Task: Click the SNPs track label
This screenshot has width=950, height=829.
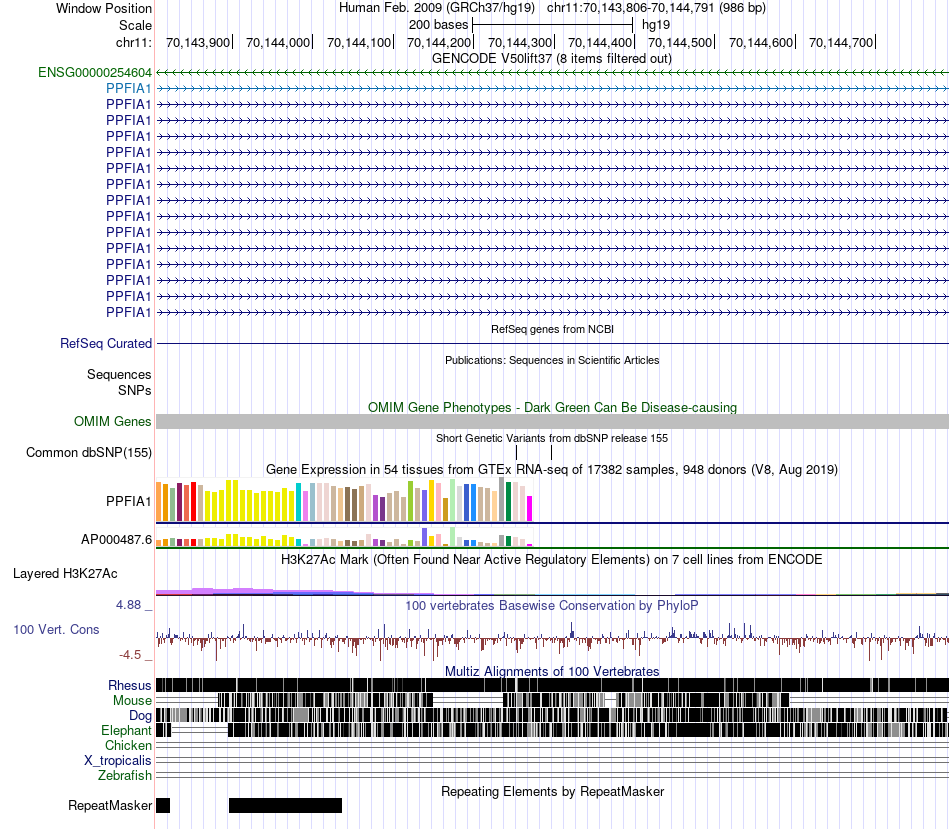Action: coord(135,390)
